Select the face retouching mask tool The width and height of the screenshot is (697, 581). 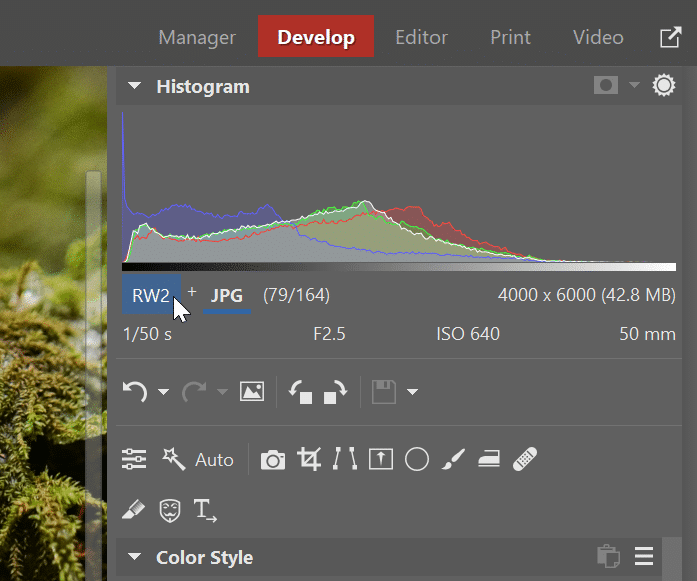click(170, 510)
